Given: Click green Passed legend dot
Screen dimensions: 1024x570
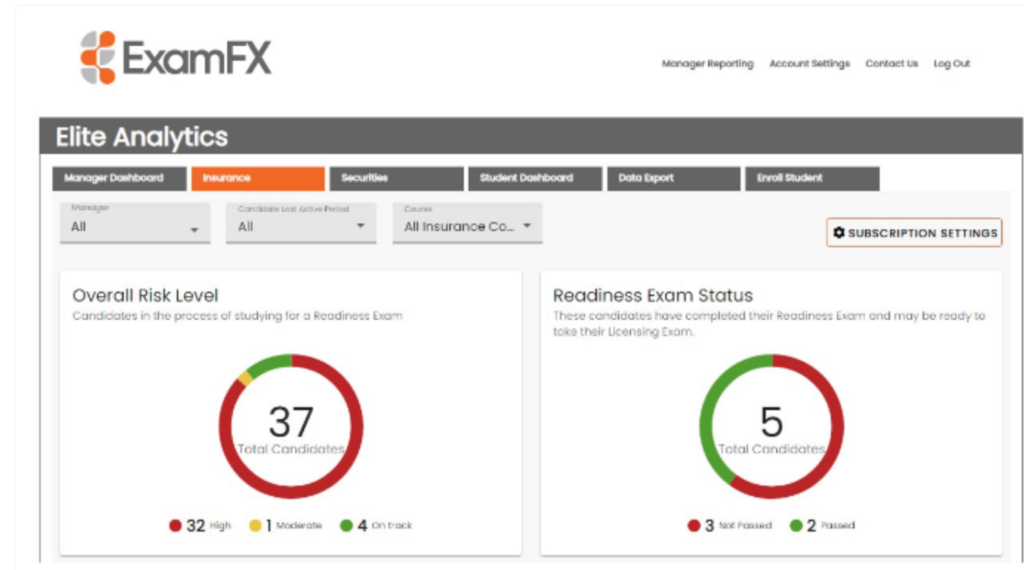Looking at the screenshot, I should (x=796, y=526).
